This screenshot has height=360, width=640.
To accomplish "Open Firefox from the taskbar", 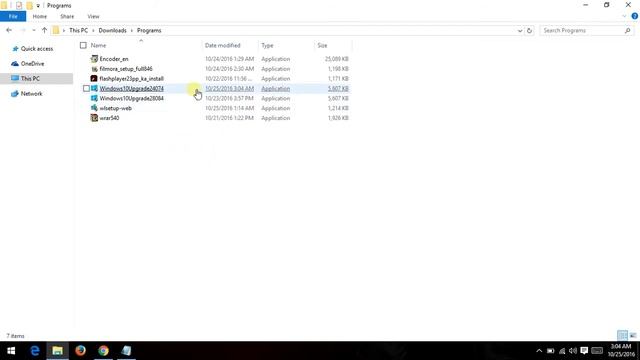I will pos(80,351).
